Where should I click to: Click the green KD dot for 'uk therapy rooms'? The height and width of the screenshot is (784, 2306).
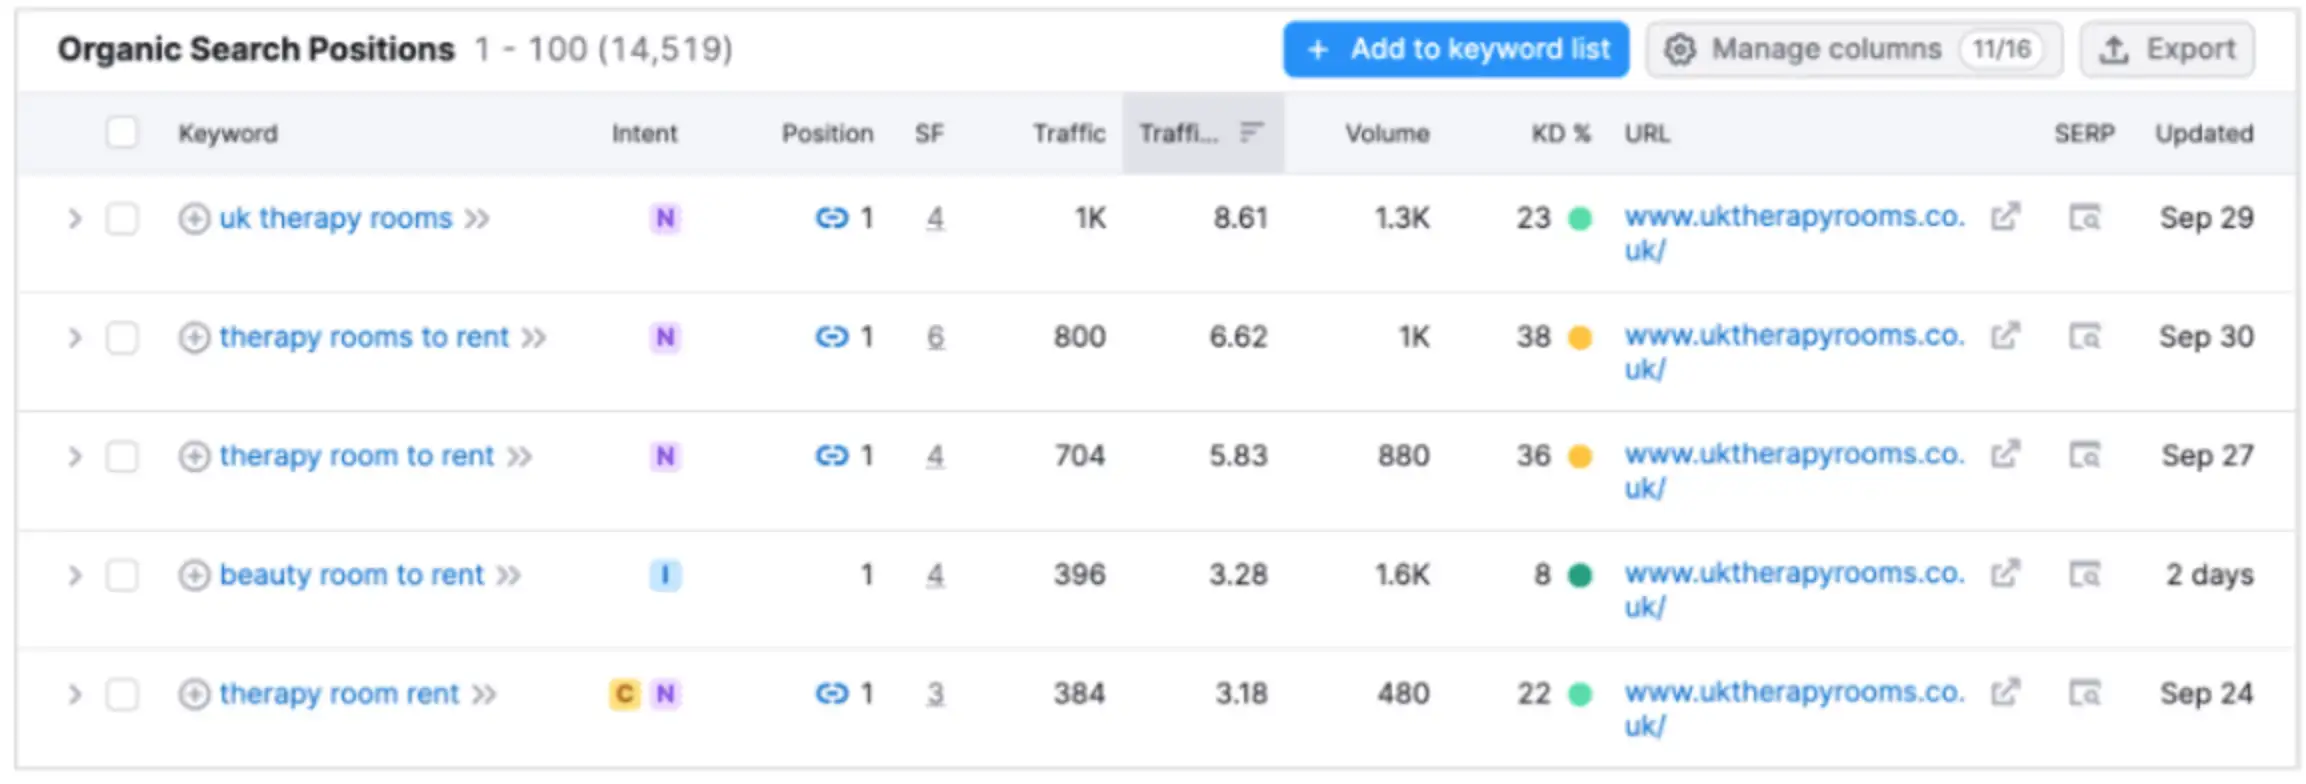pyautogui.click(x=1580, y=218)
